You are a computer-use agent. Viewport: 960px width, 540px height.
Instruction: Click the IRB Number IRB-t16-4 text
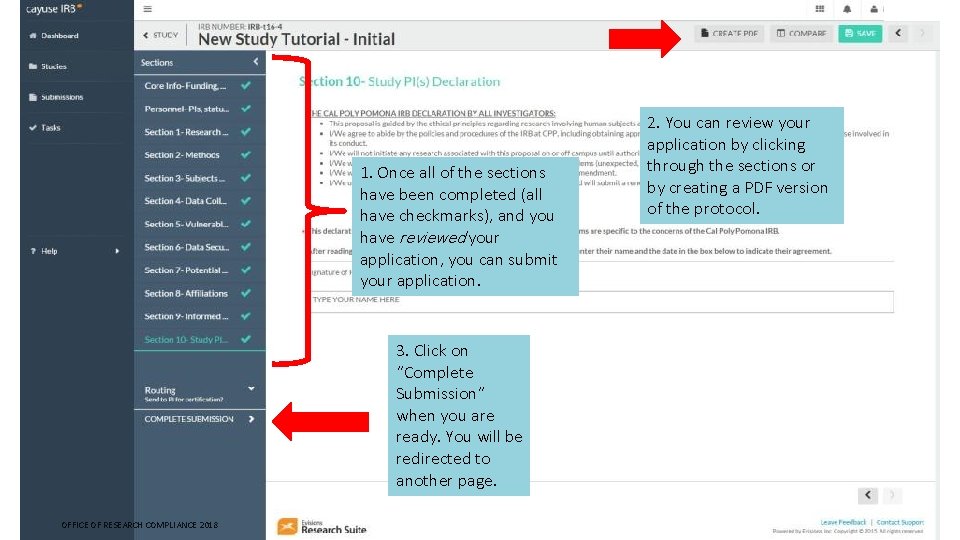pyautogui.click(x=240, y=26)
